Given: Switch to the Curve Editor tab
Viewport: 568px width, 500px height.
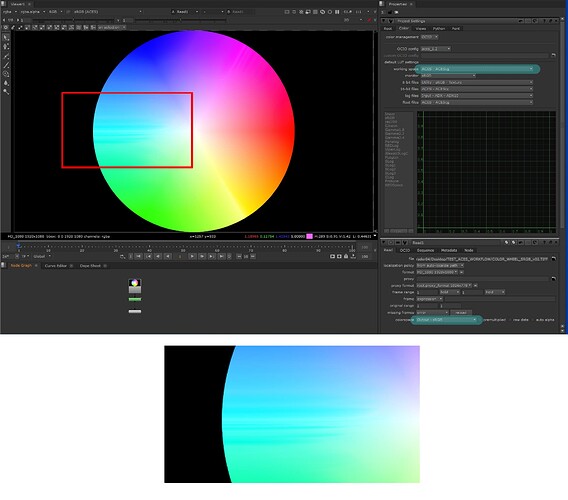Looking at the screenshot, I should (56, 266).
